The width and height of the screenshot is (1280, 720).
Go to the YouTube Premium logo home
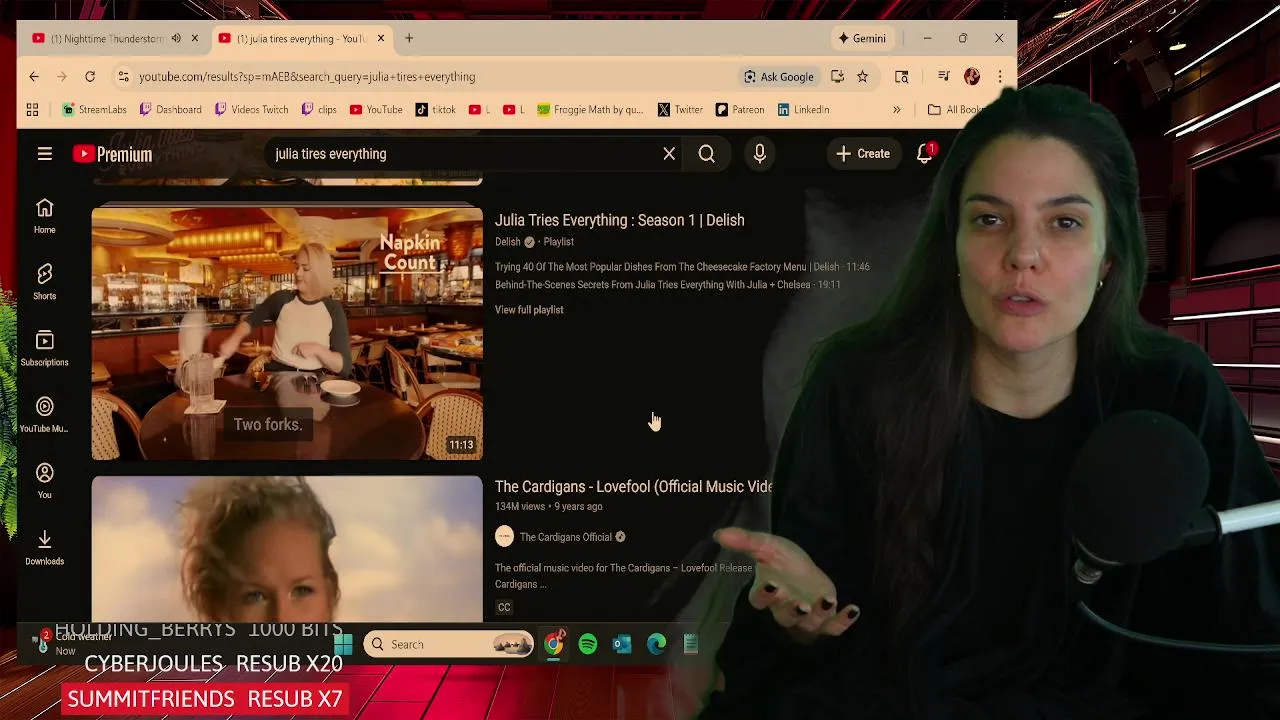pos(112,154)
